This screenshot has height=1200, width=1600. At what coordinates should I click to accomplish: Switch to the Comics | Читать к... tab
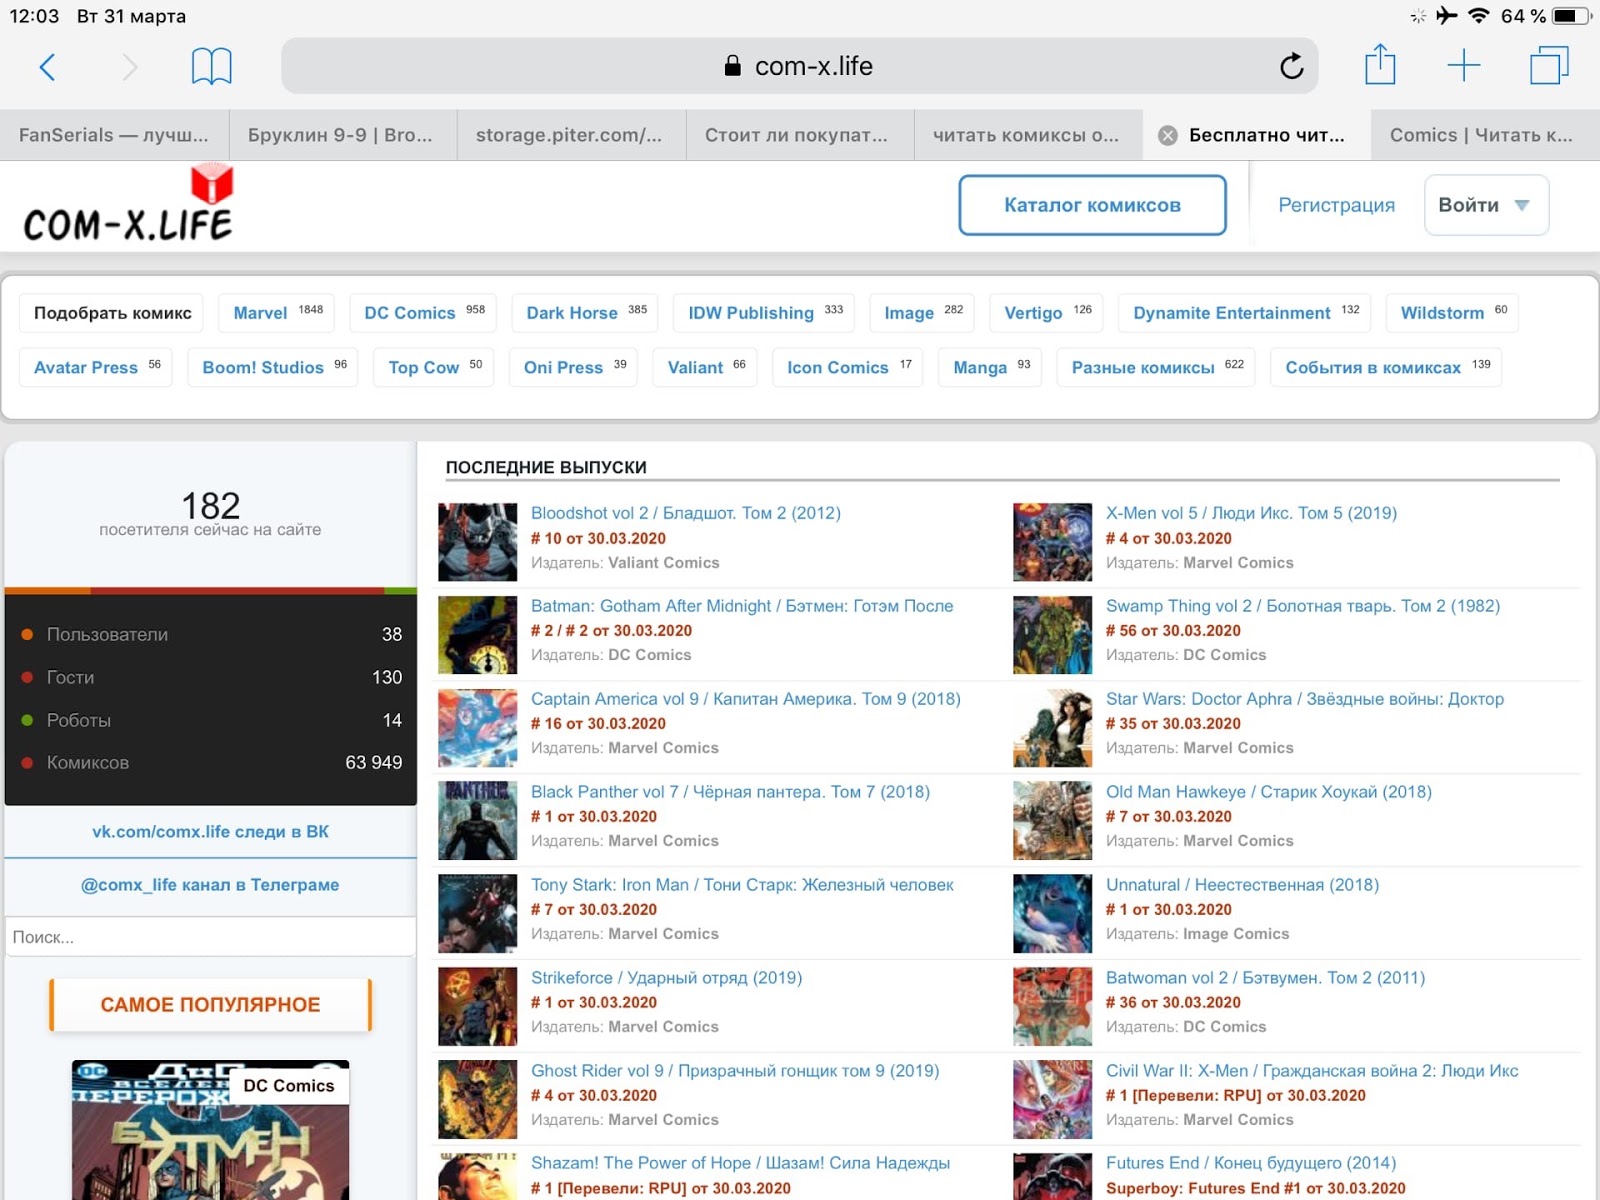[x=1485, y=135]
